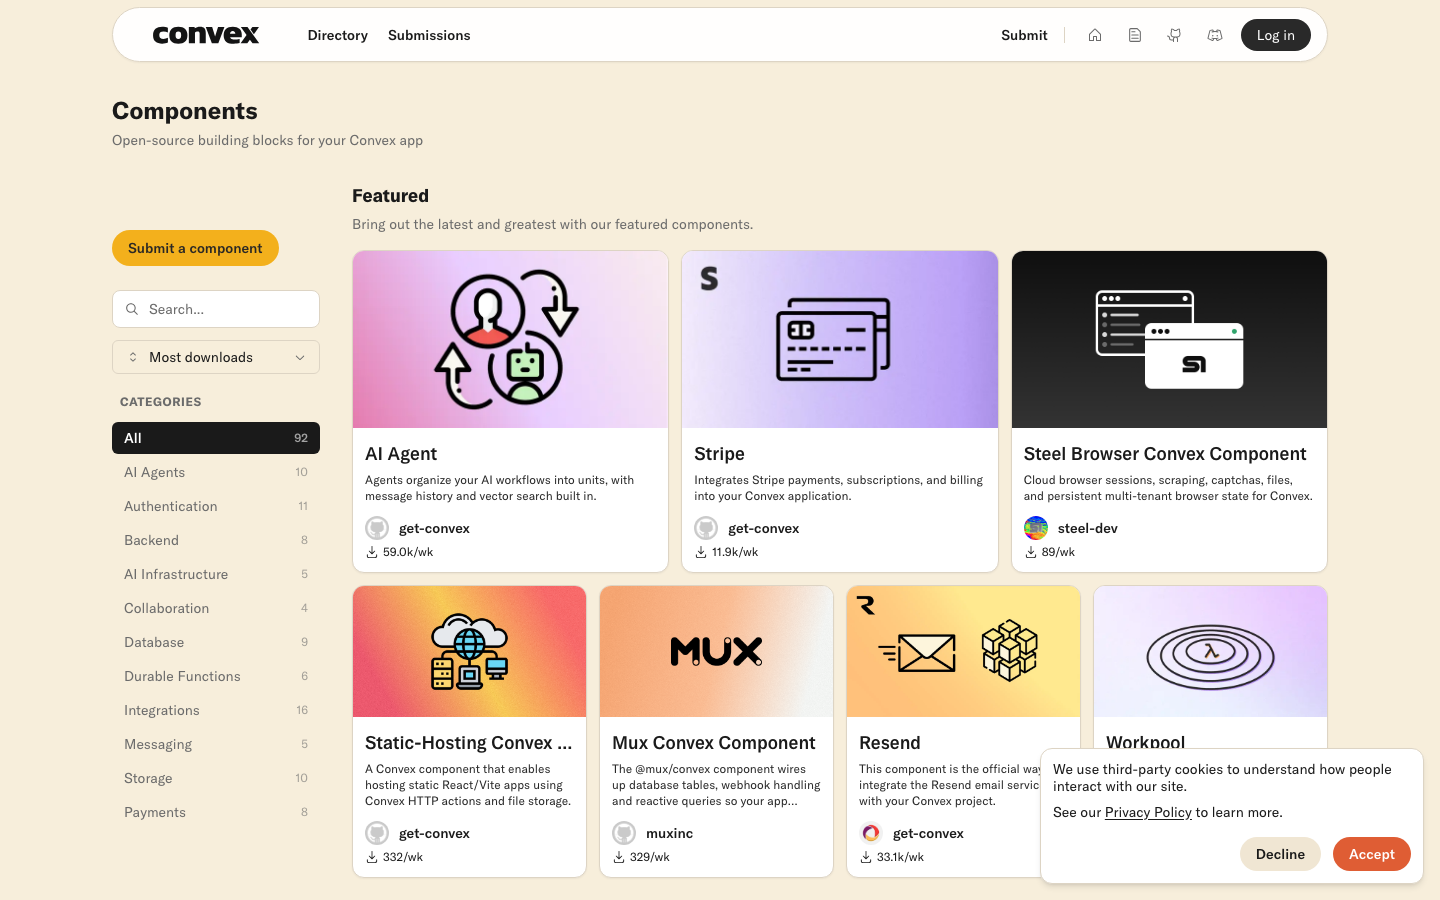Select the Durable Functions category

(x=216, y=676)
